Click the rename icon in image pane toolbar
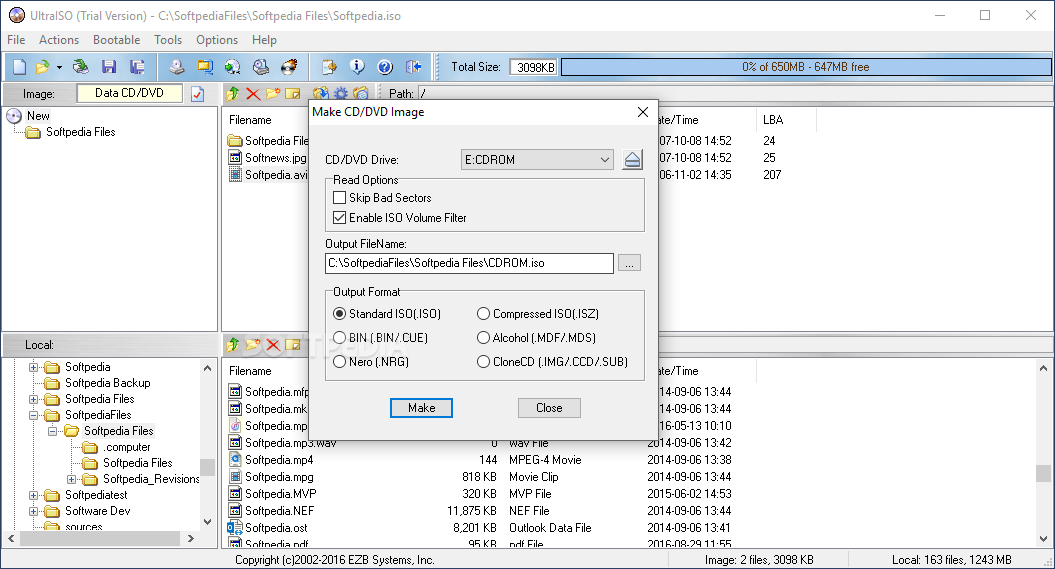Screen dimensions: 1055x569 click(x=293, y=93)
